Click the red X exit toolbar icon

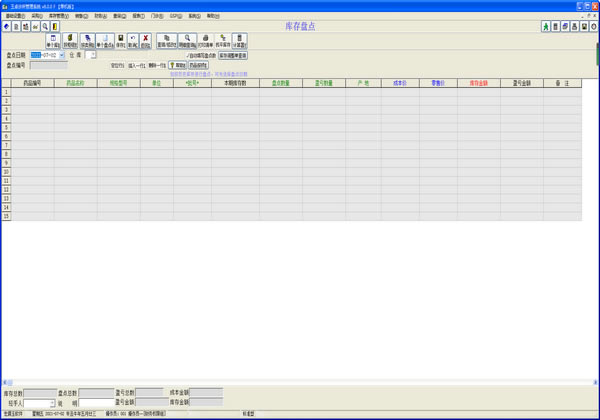pos(146,41)
